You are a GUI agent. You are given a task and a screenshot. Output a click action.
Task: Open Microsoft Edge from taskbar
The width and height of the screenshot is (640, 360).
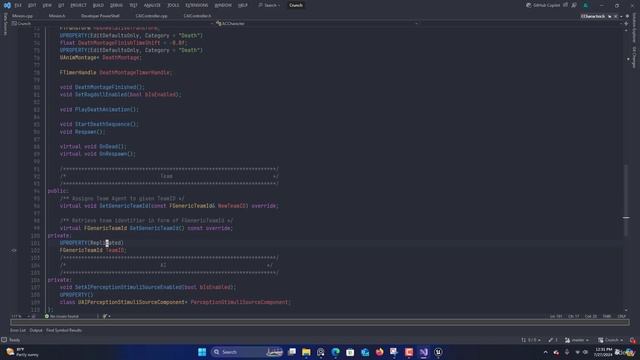point(336,352)
